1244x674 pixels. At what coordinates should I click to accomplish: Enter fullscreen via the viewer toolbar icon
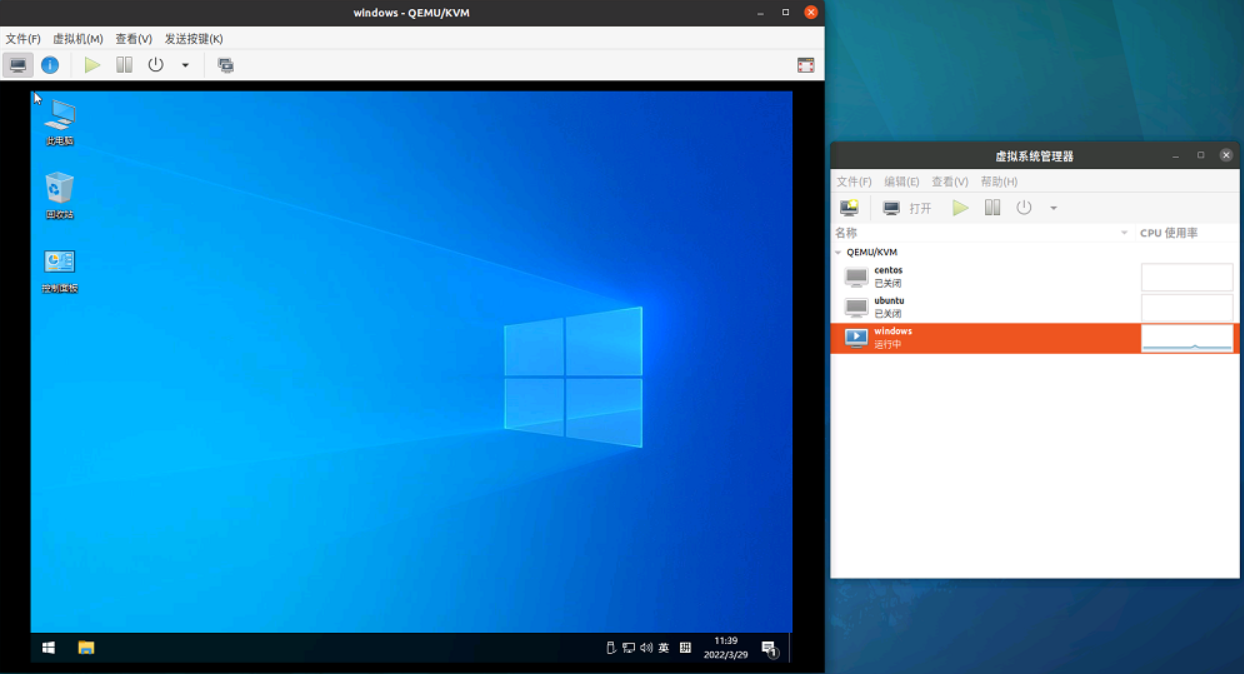point(805,64)
